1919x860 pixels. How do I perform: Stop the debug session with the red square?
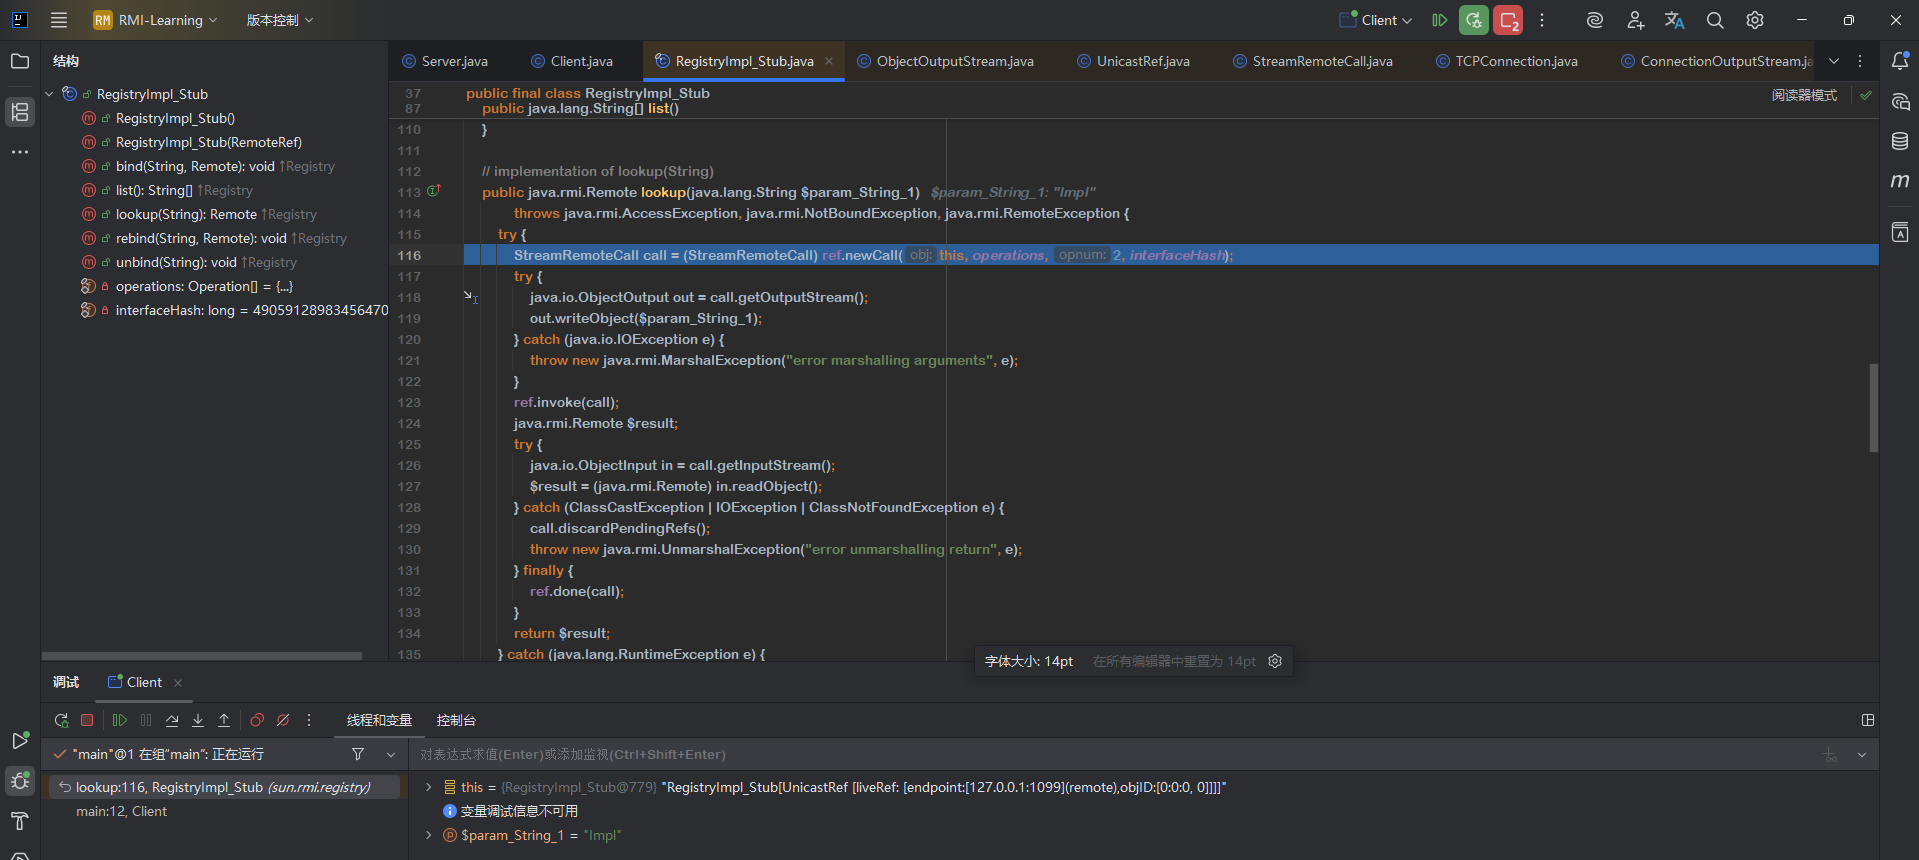(87, 720)
